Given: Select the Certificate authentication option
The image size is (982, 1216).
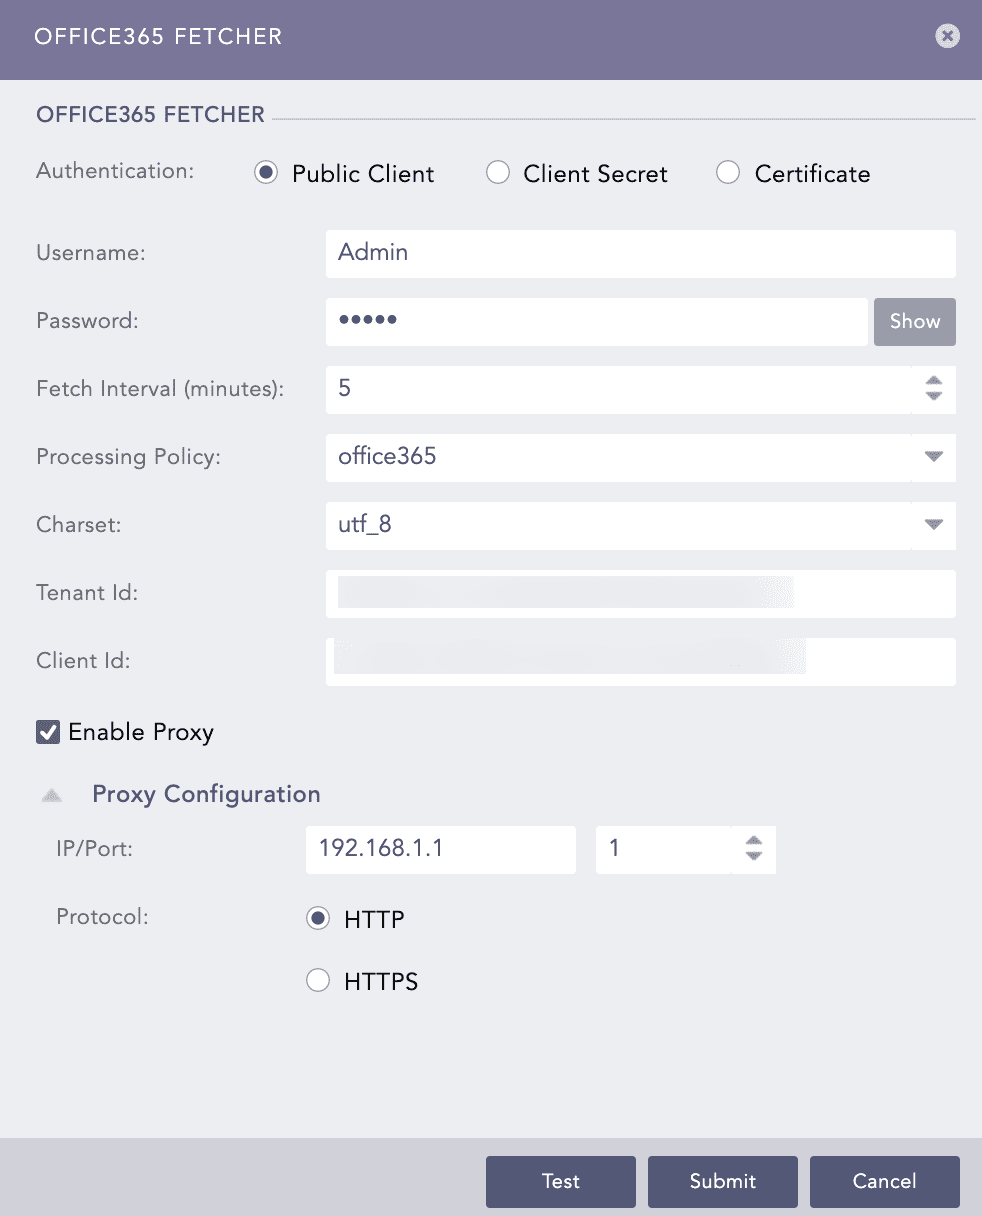Looking at the screenshot, I should [728, 173].
